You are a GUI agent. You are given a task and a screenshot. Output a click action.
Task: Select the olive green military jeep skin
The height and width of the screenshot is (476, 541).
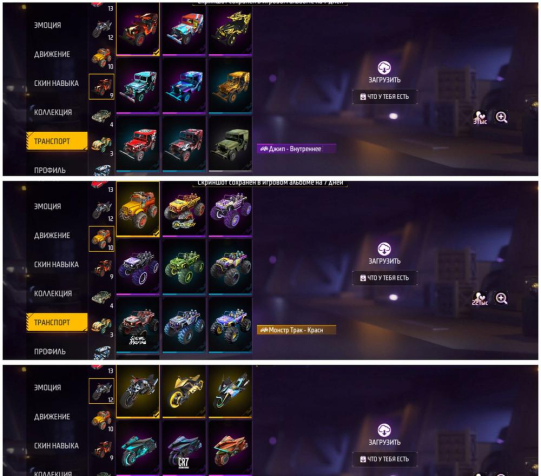tap(230, 143)
